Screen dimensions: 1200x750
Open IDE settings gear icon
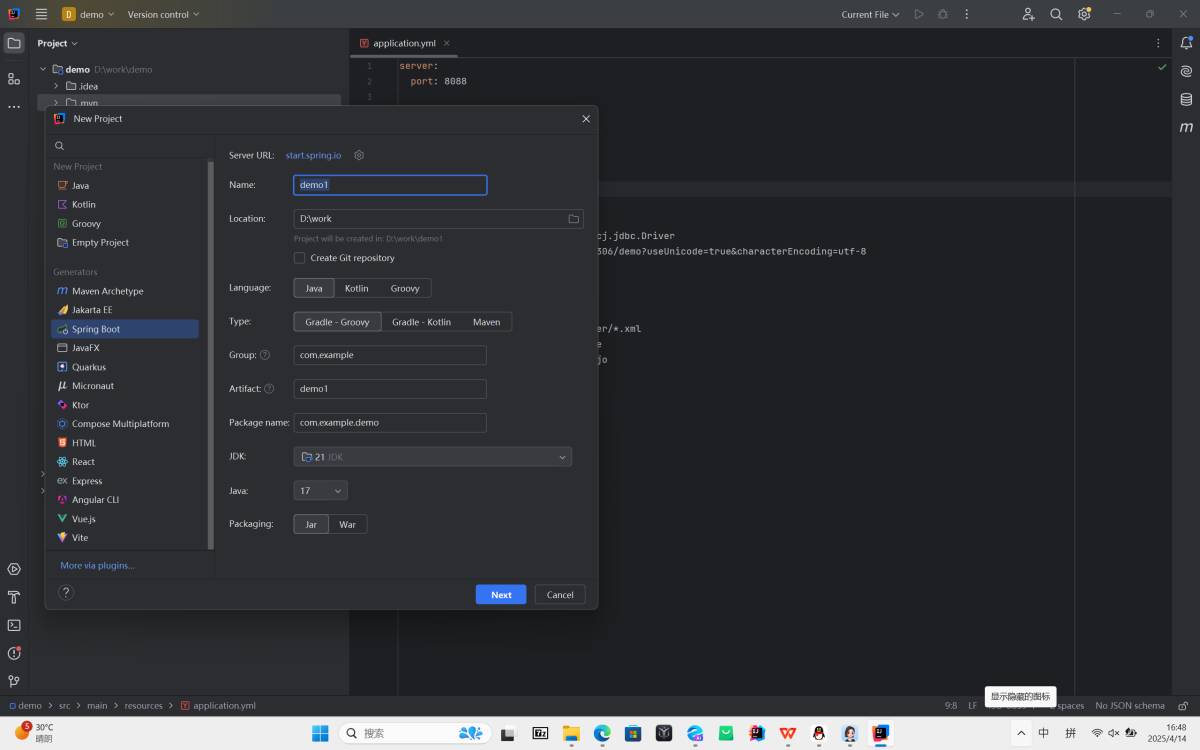click(1084, 14)
